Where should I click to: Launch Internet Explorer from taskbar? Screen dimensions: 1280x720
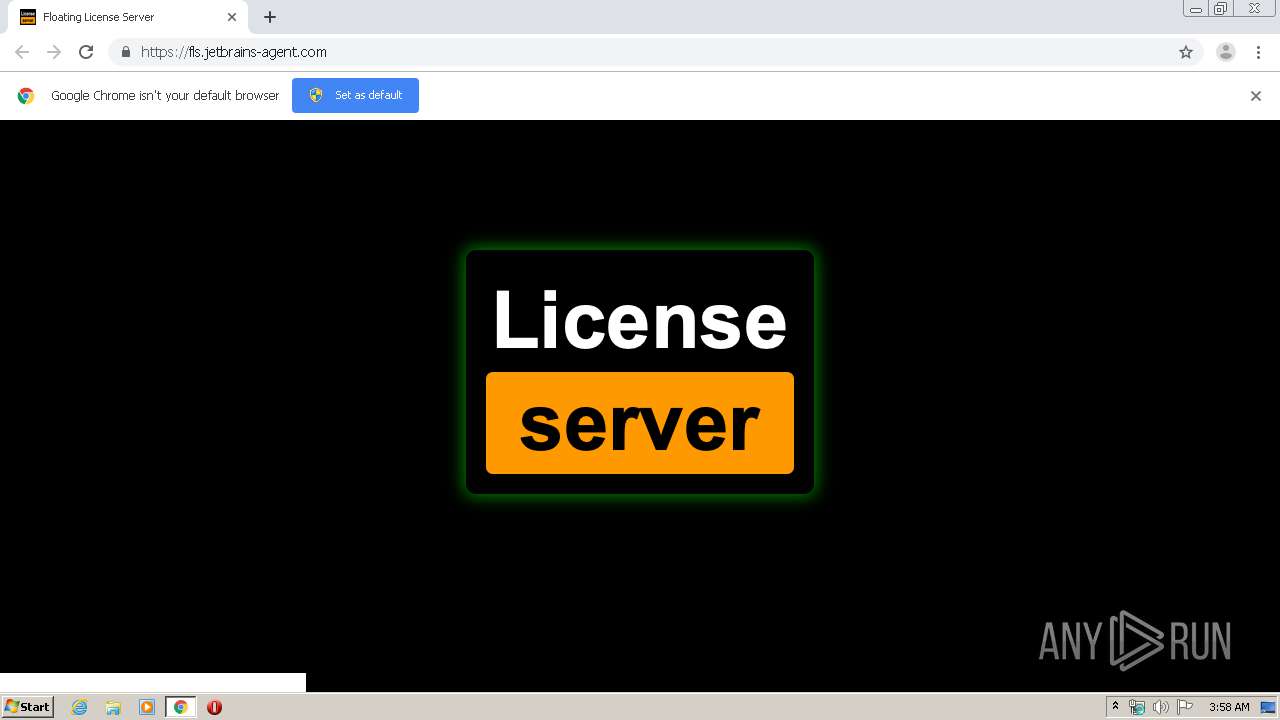[80, 707]
